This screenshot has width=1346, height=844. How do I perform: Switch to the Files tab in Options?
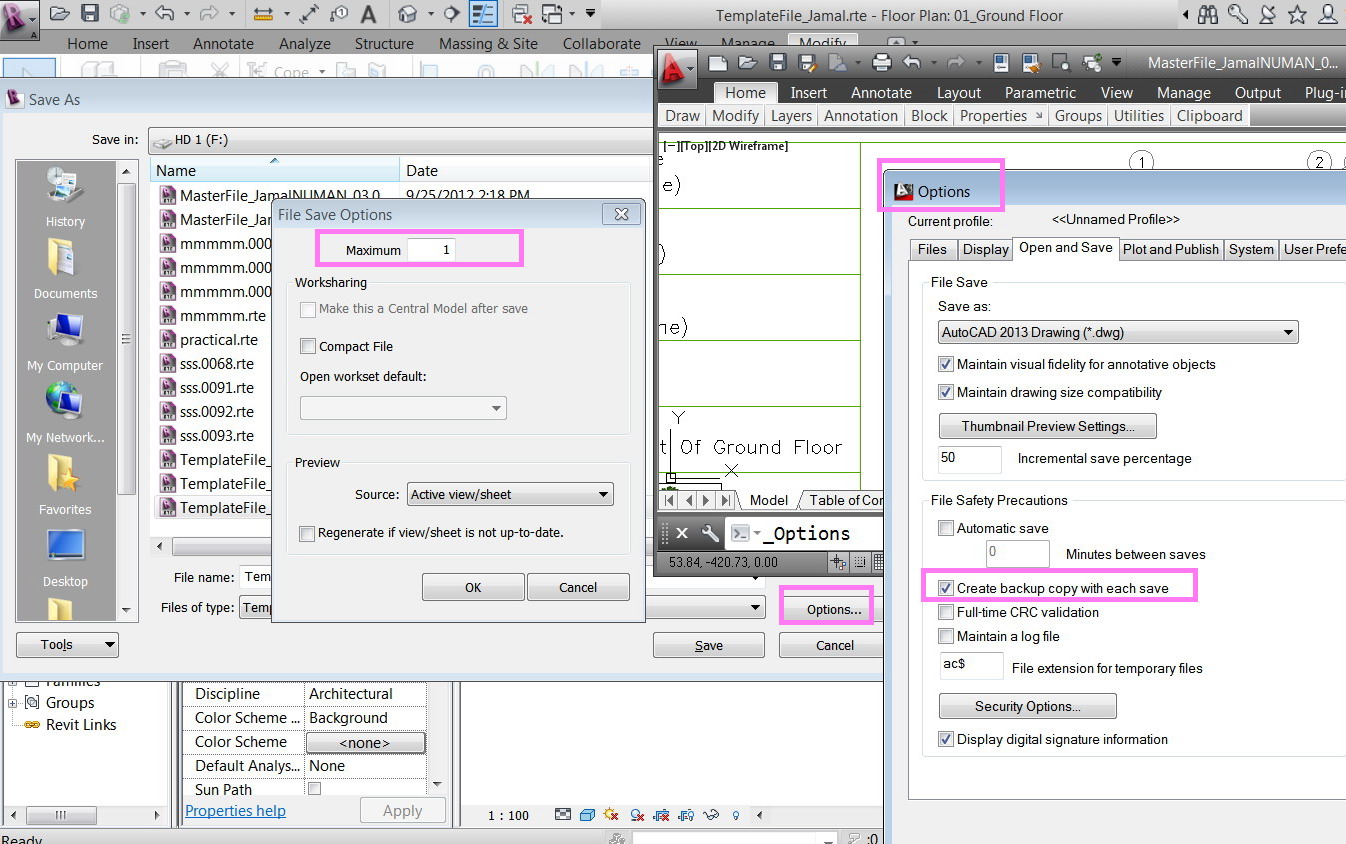pos(932,249)
